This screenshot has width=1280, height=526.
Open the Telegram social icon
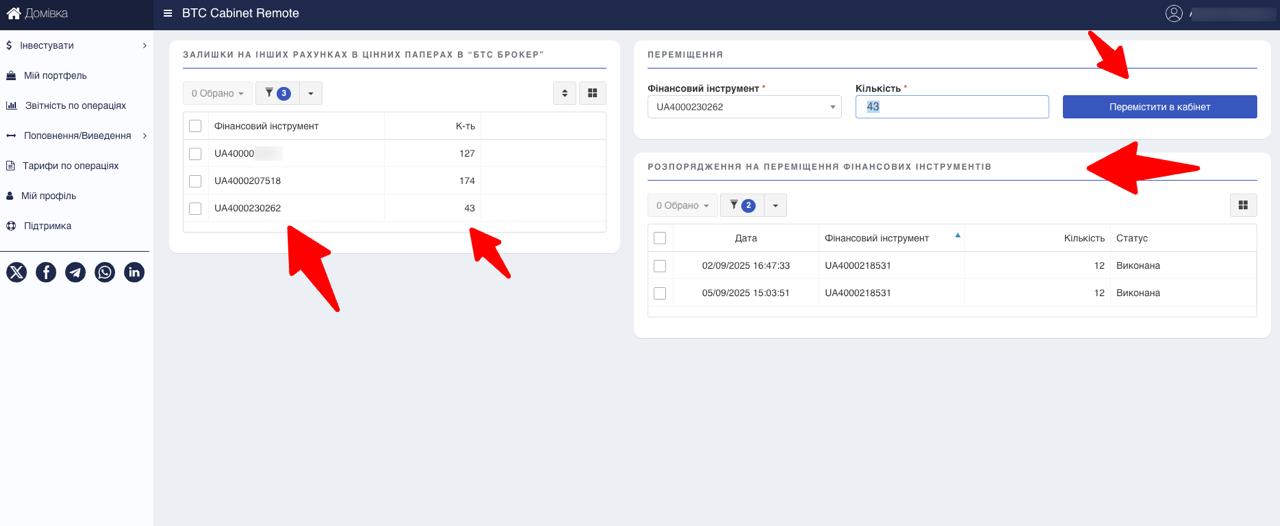click(75, 272)
